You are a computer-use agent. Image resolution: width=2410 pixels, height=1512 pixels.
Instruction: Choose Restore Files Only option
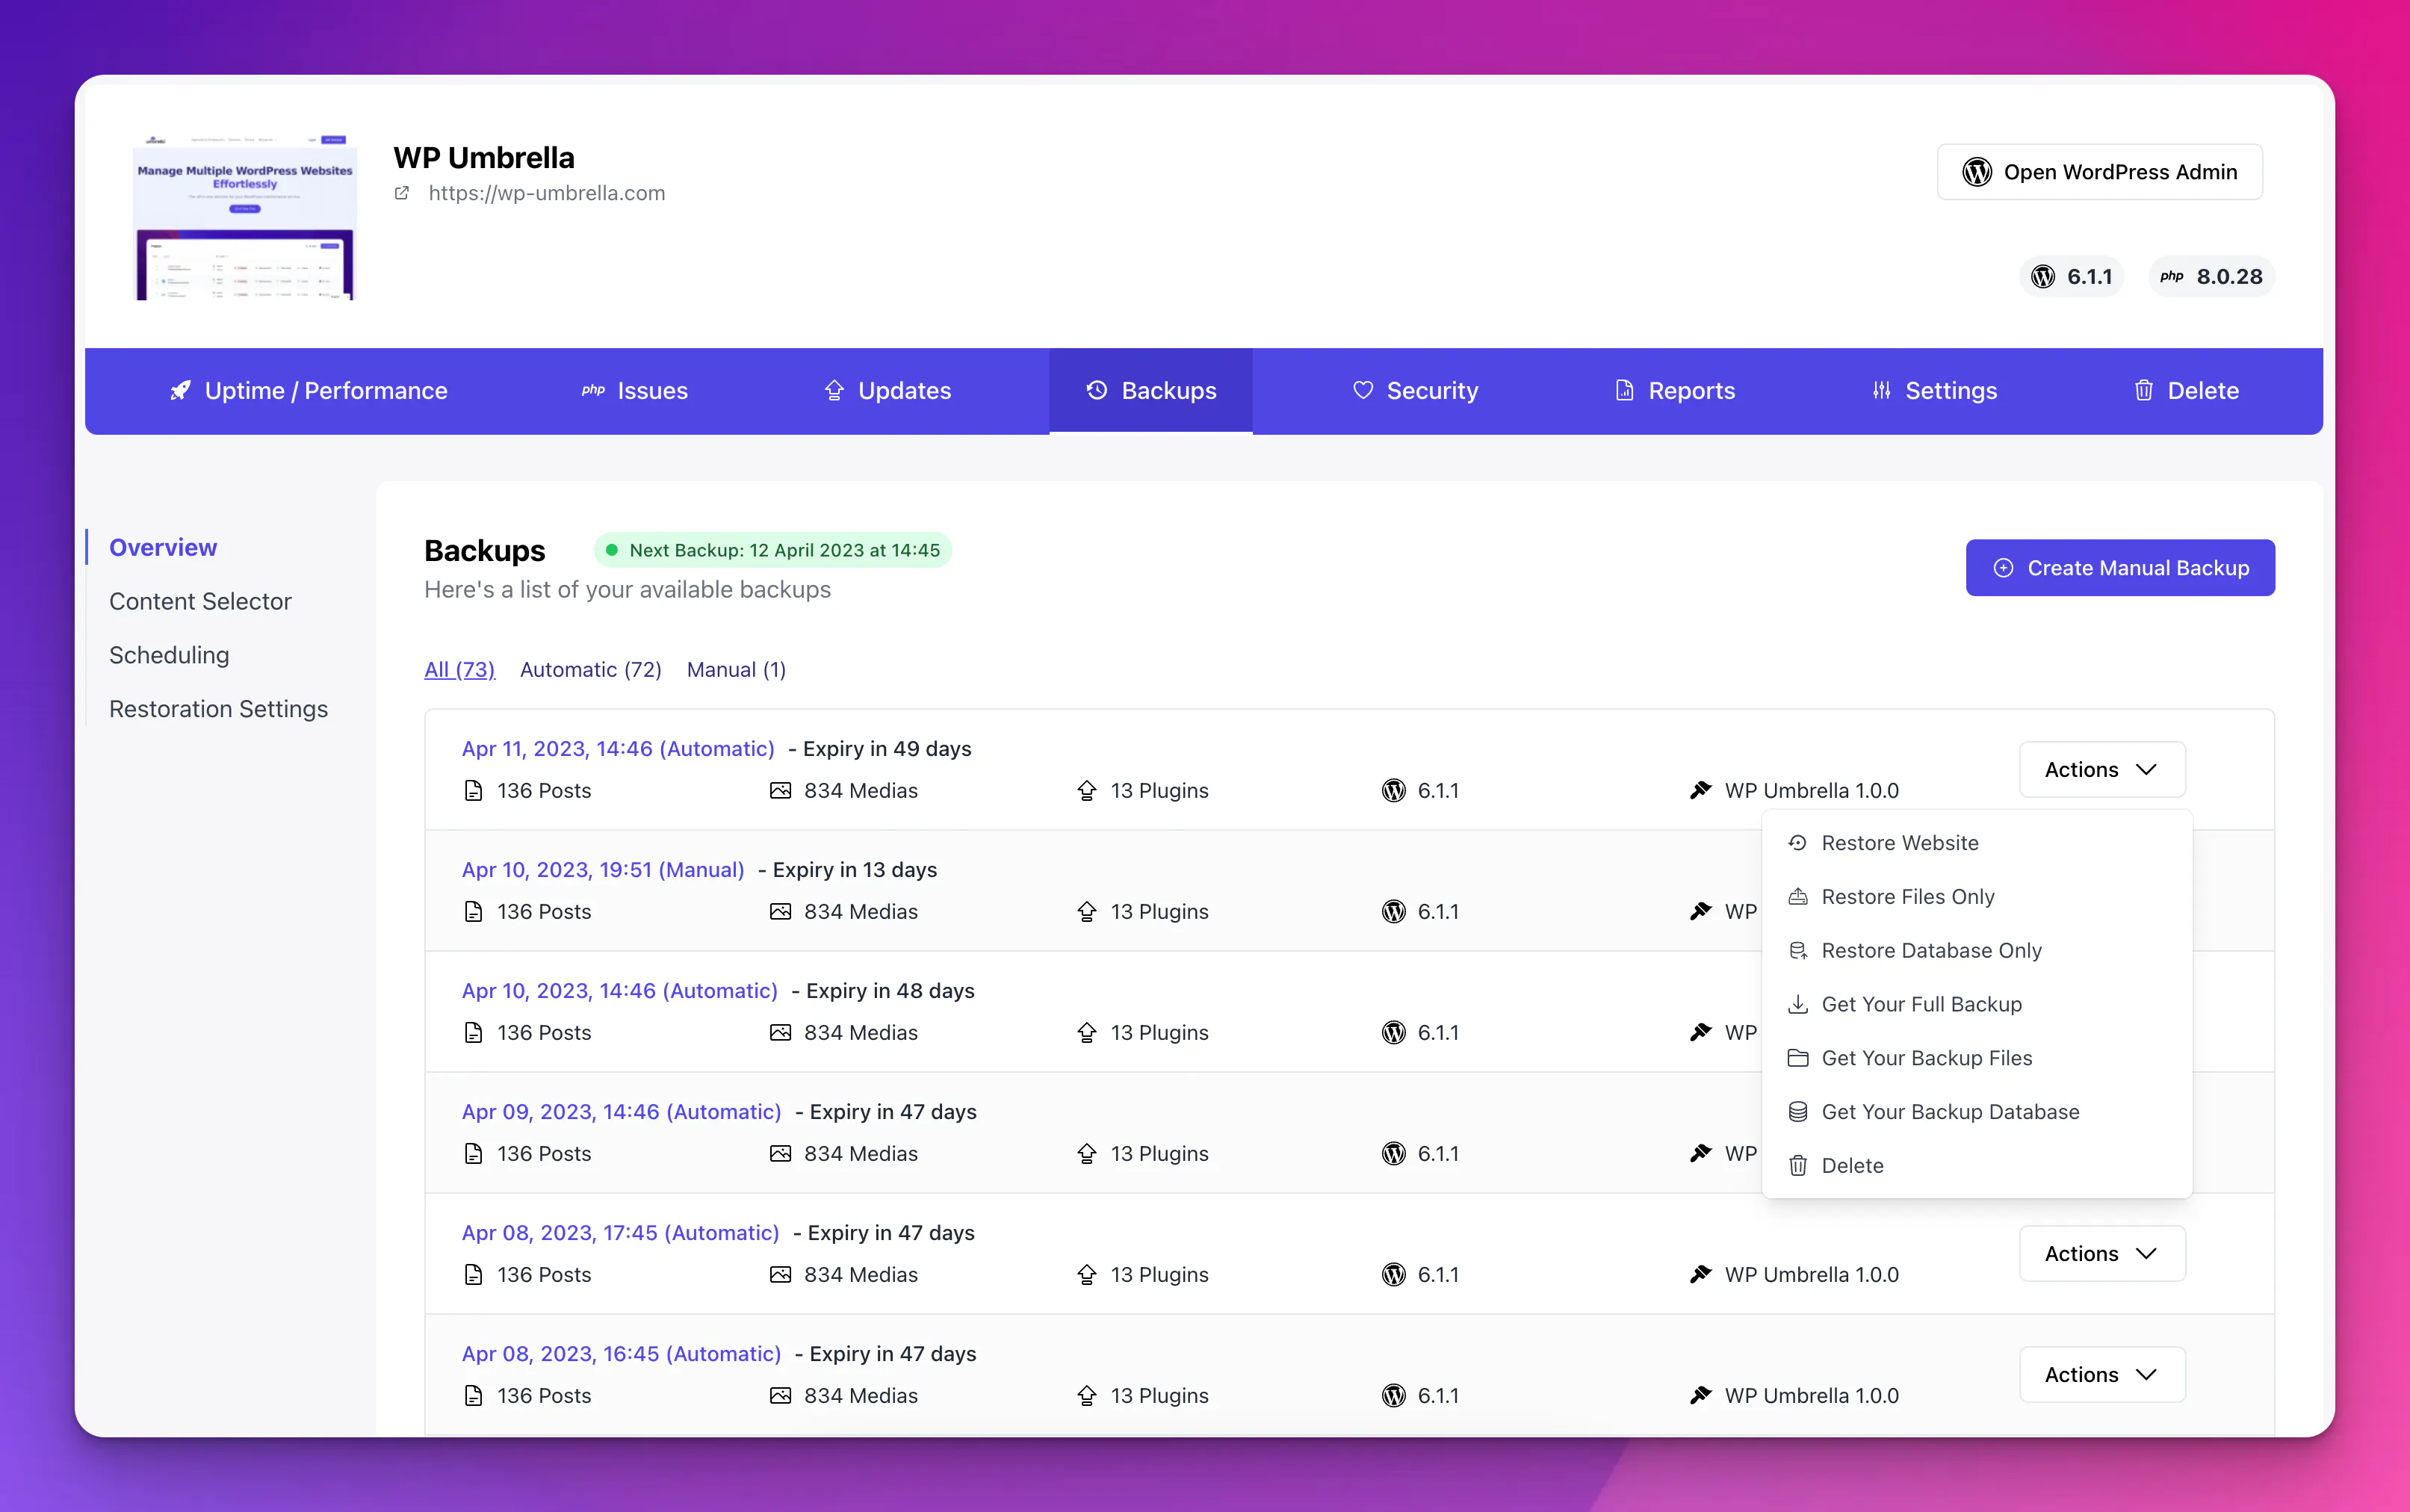point(1977,897)
